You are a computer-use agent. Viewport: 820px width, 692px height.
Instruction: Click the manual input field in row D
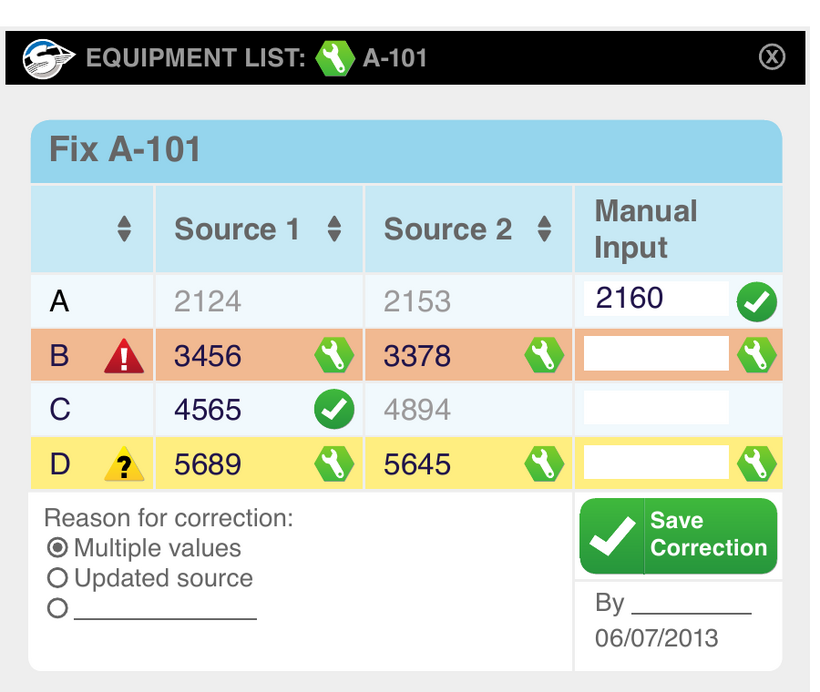click(656, 462)
